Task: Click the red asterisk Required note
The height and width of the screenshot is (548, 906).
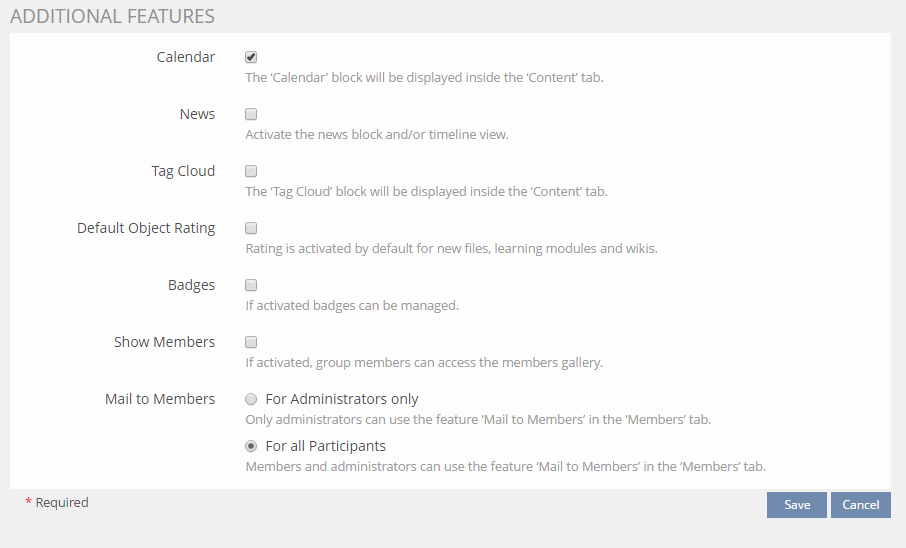Action: [57, 503]
